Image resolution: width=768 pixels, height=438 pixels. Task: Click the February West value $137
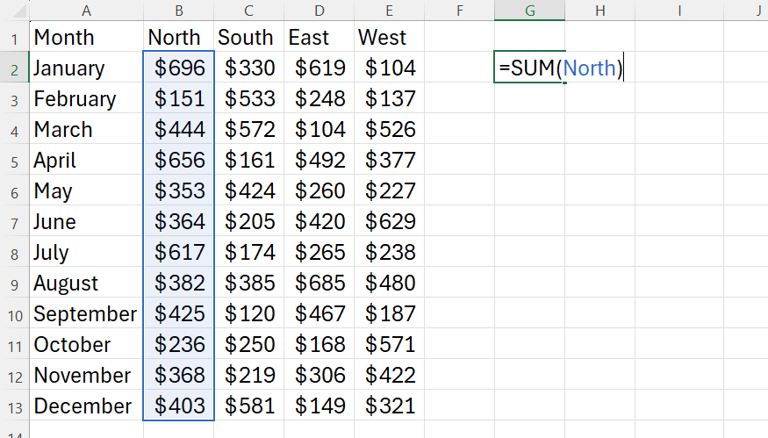point(389,98)
